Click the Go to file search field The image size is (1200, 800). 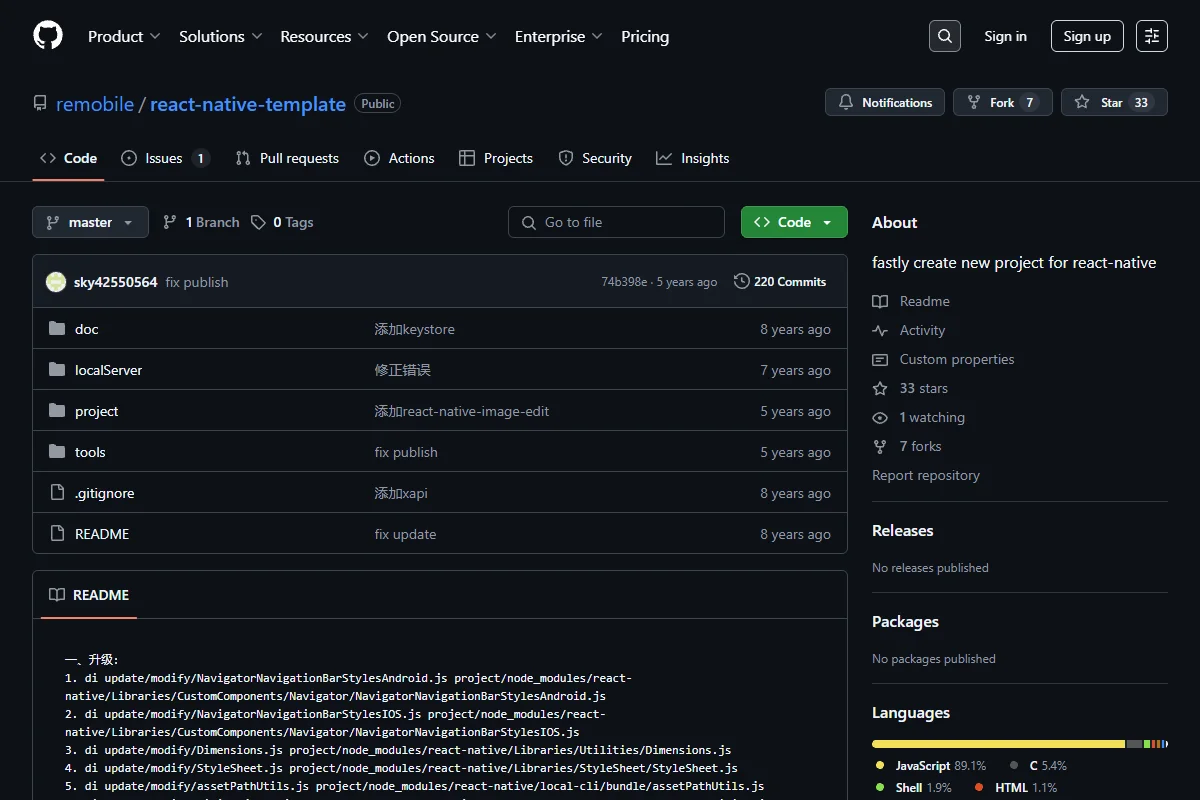(x=616, y=222)
